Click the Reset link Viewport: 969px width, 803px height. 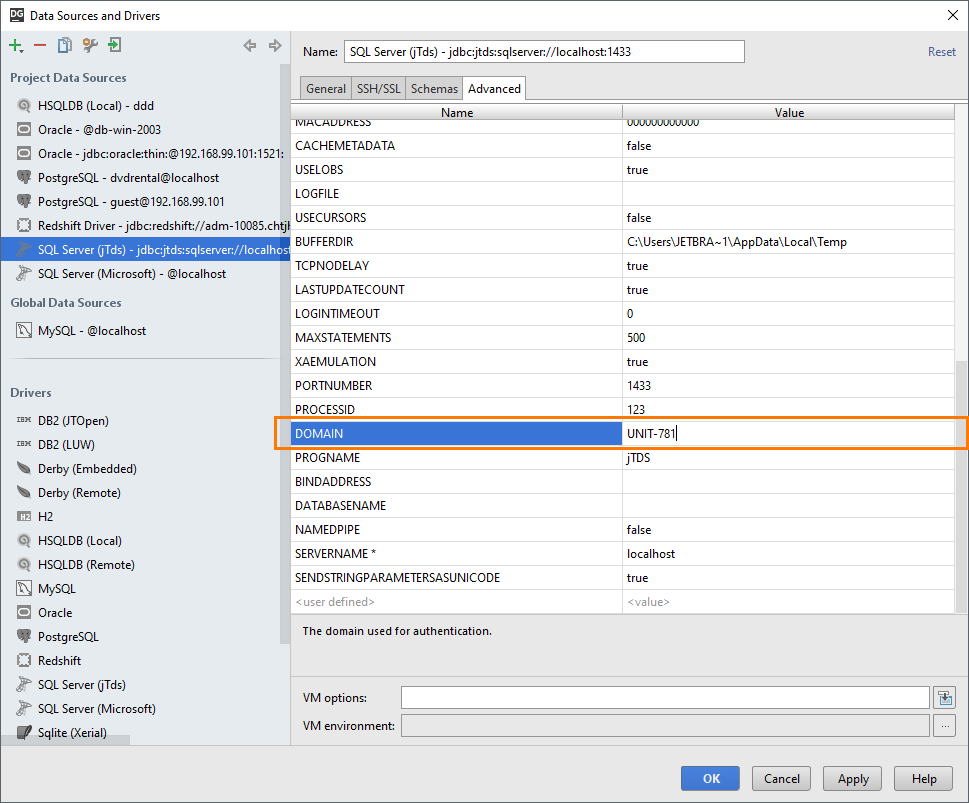pyautogui.click(x=941, y=52)
